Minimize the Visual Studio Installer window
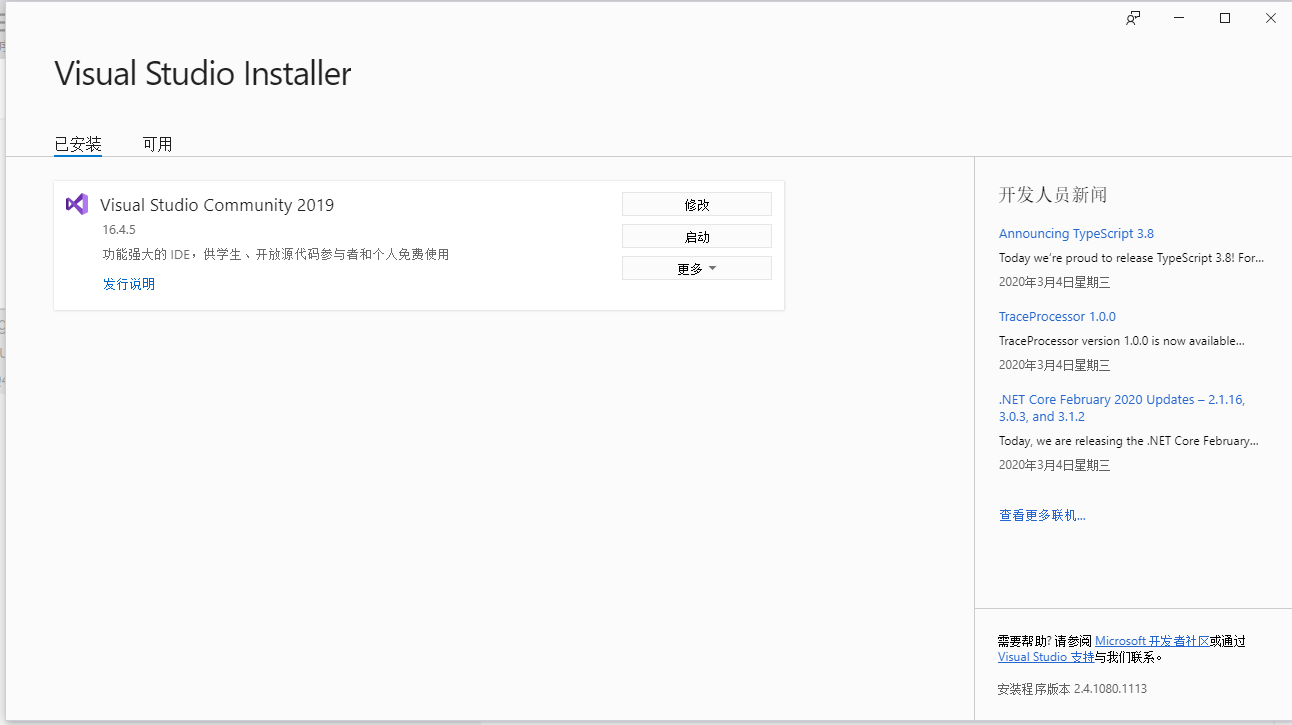The height and width of the screenshot is (725, 1292). (x=1178, y=17)
